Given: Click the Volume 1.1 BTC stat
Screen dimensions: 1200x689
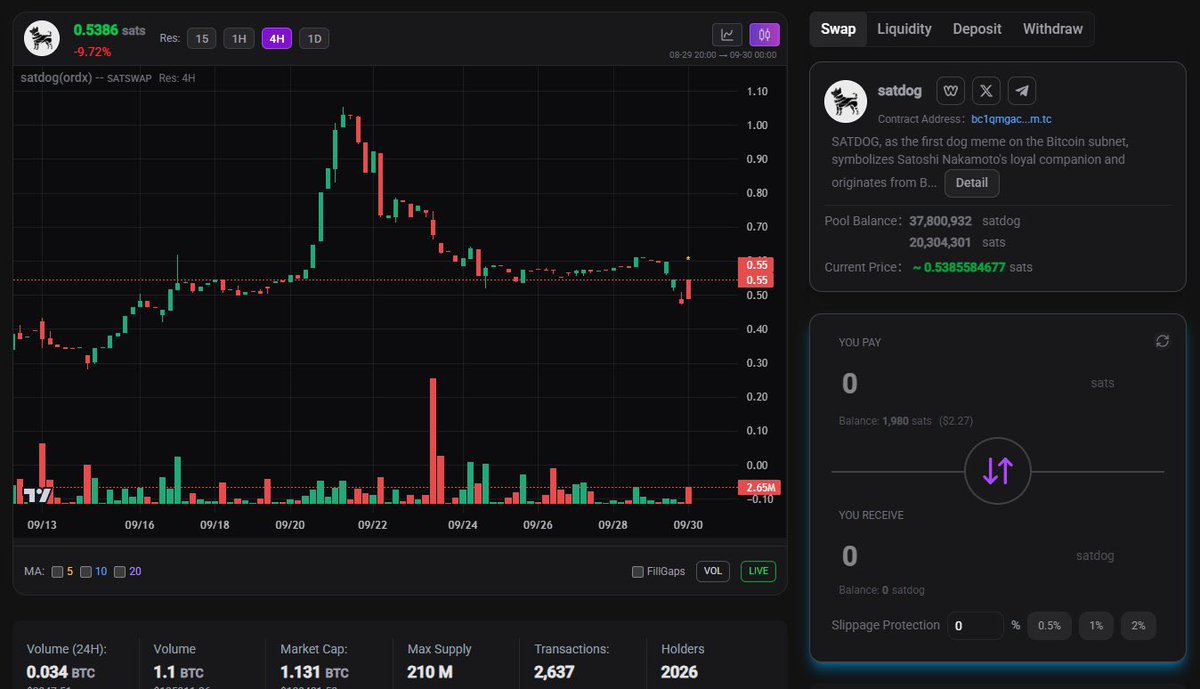Looking at the screenshot, I should click(x=178, y=664).
